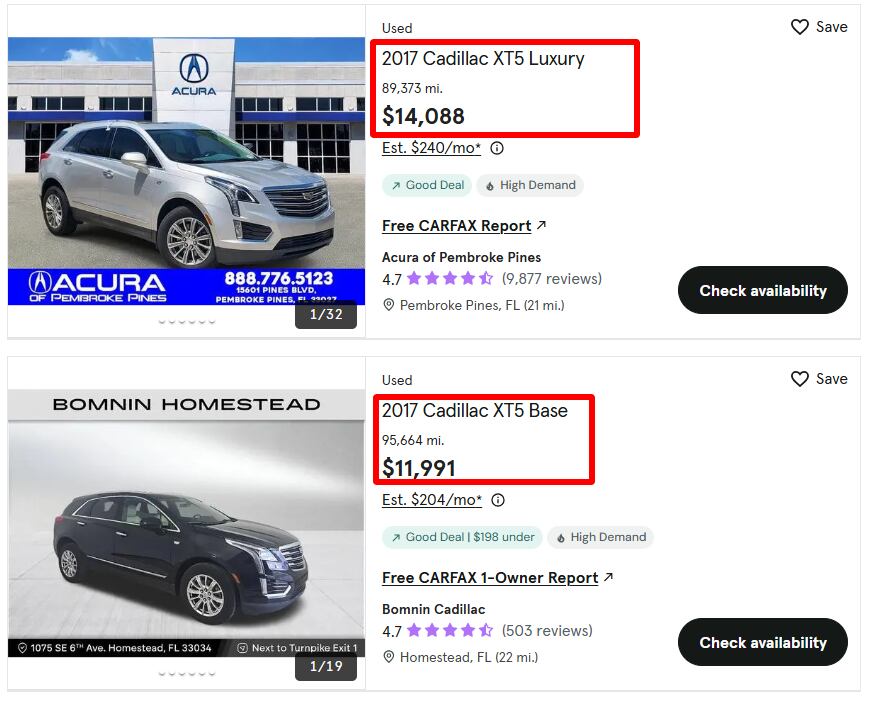Check availability for the $14,088 Cadillac XT5
This screenshot has height=702, width=884.
click(x=763, y=290)
